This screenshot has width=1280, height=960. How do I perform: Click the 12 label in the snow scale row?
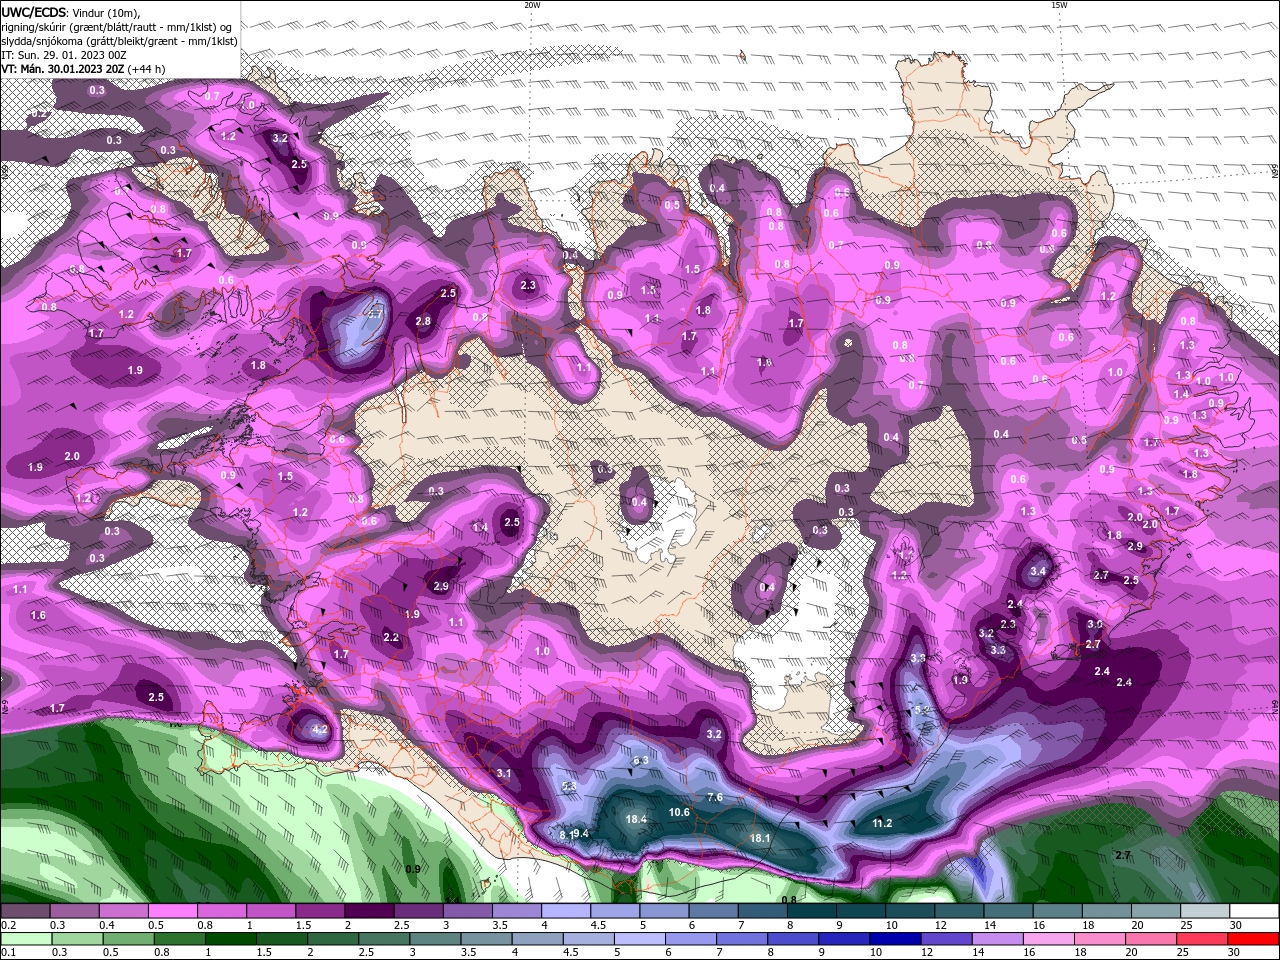(x=939, y=925)
